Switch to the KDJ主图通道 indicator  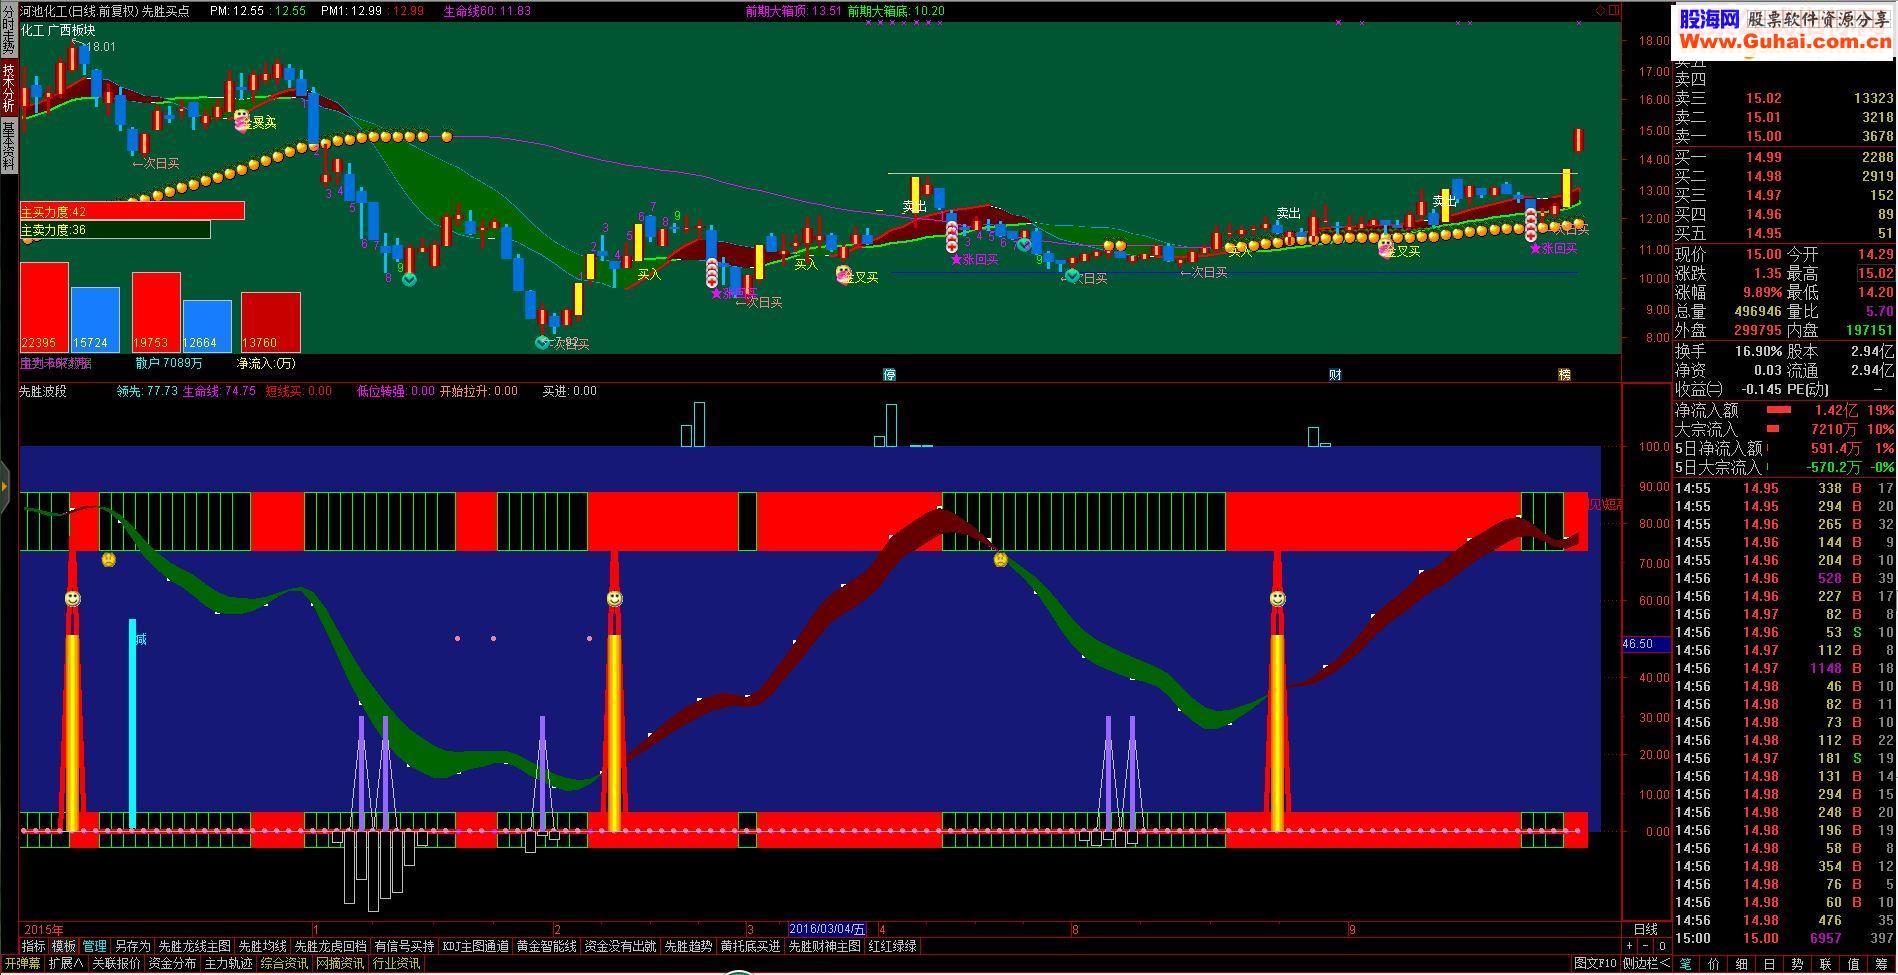click(x=476, y=946)
